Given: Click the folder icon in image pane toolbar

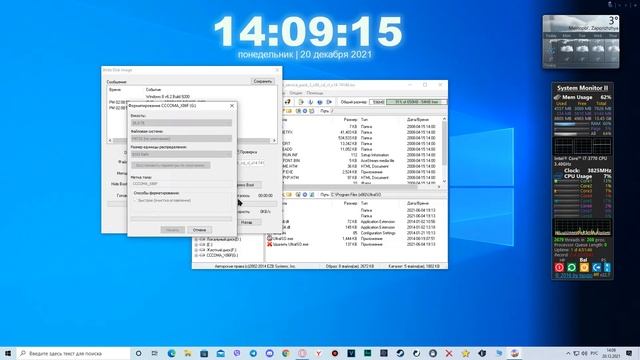Looking at the screenshot, I should pos(289,111).
